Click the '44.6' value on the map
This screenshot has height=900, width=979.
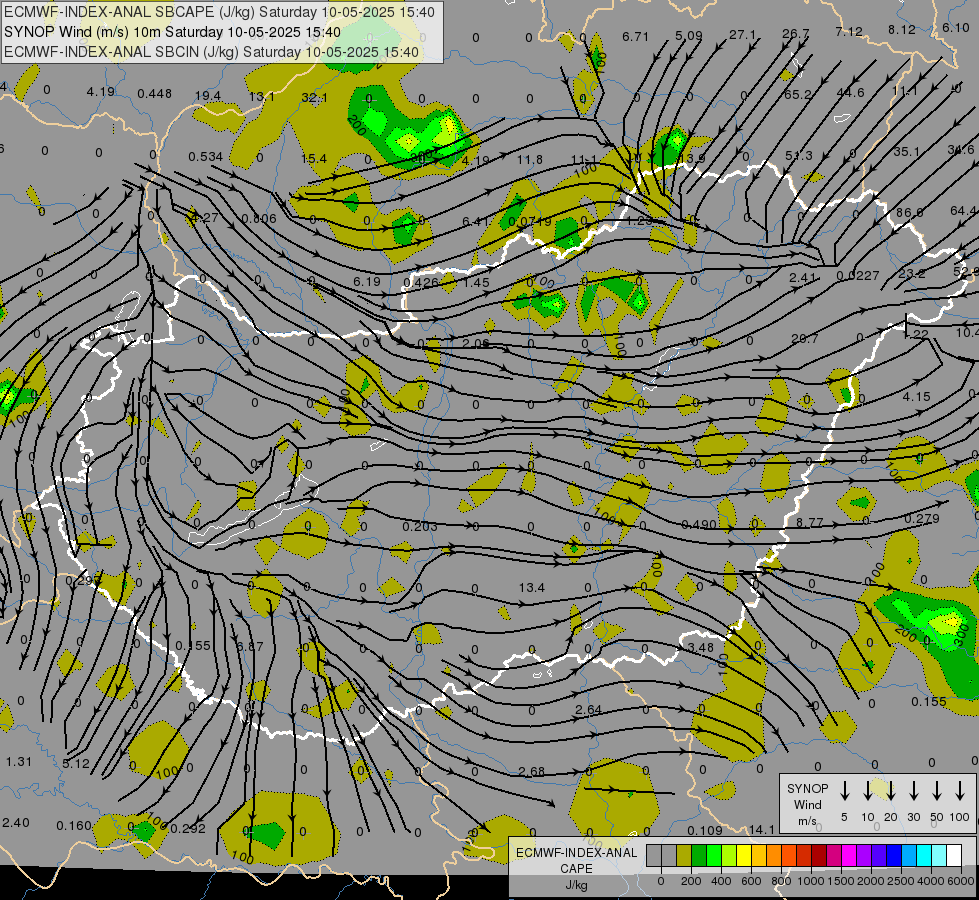tap(850, 92)
